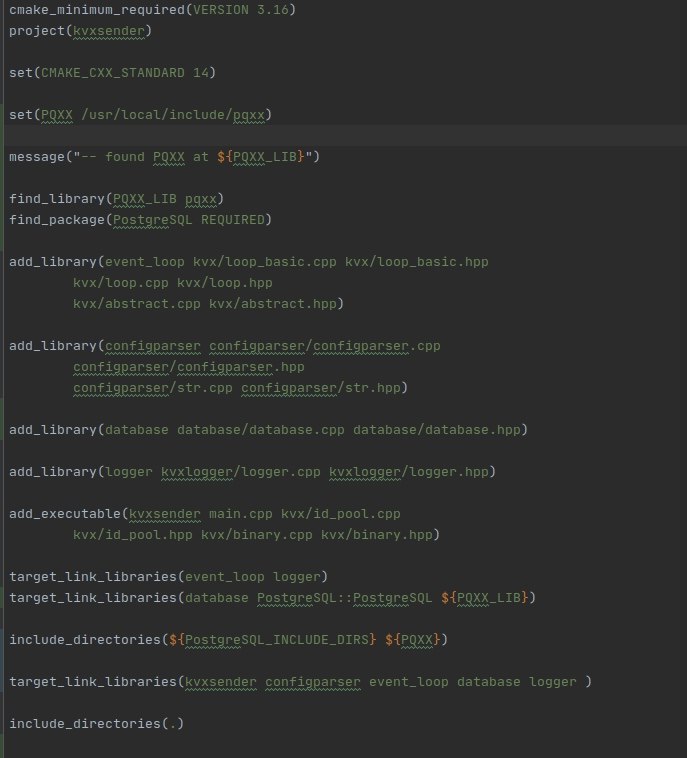Viewport: 687px width, 758px height.
Task: Click kvx/loop_basic.cpp source file
Action: 264,262
